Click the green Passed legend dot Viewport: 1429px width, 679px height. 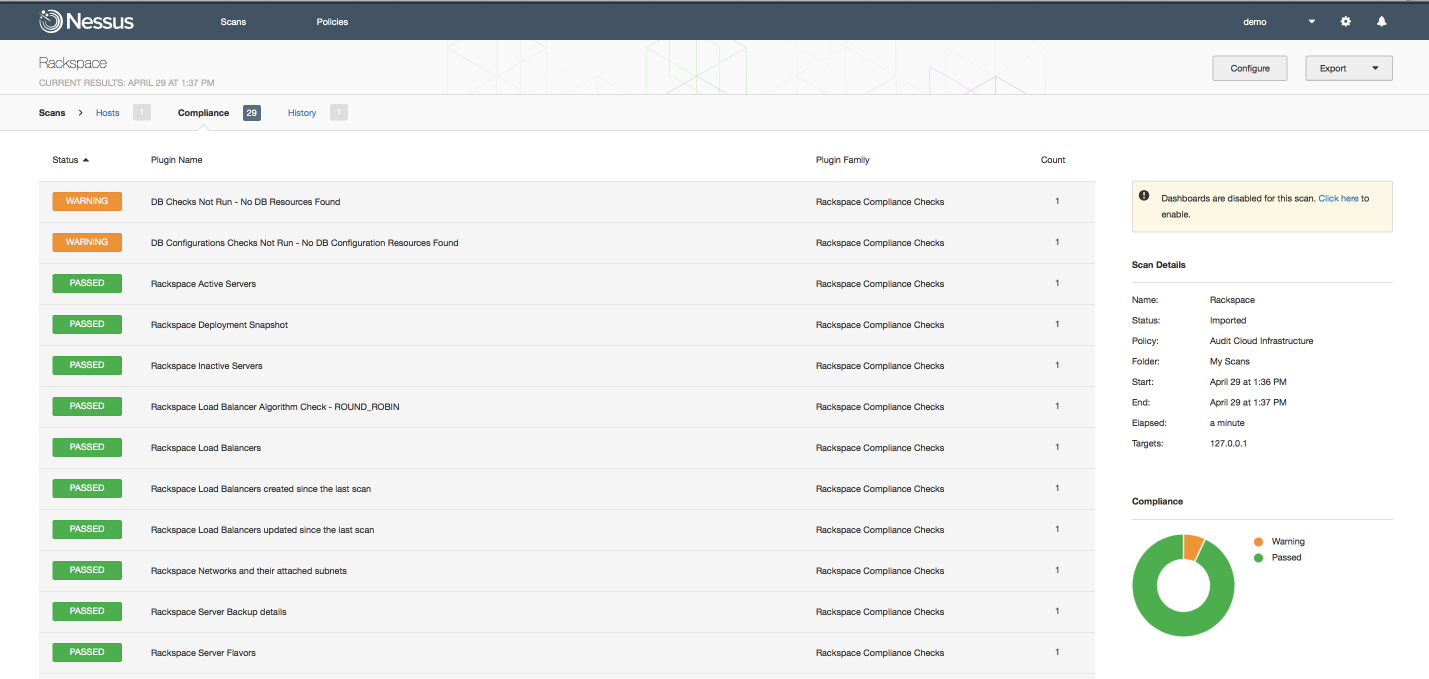(x=1258, y=558)
